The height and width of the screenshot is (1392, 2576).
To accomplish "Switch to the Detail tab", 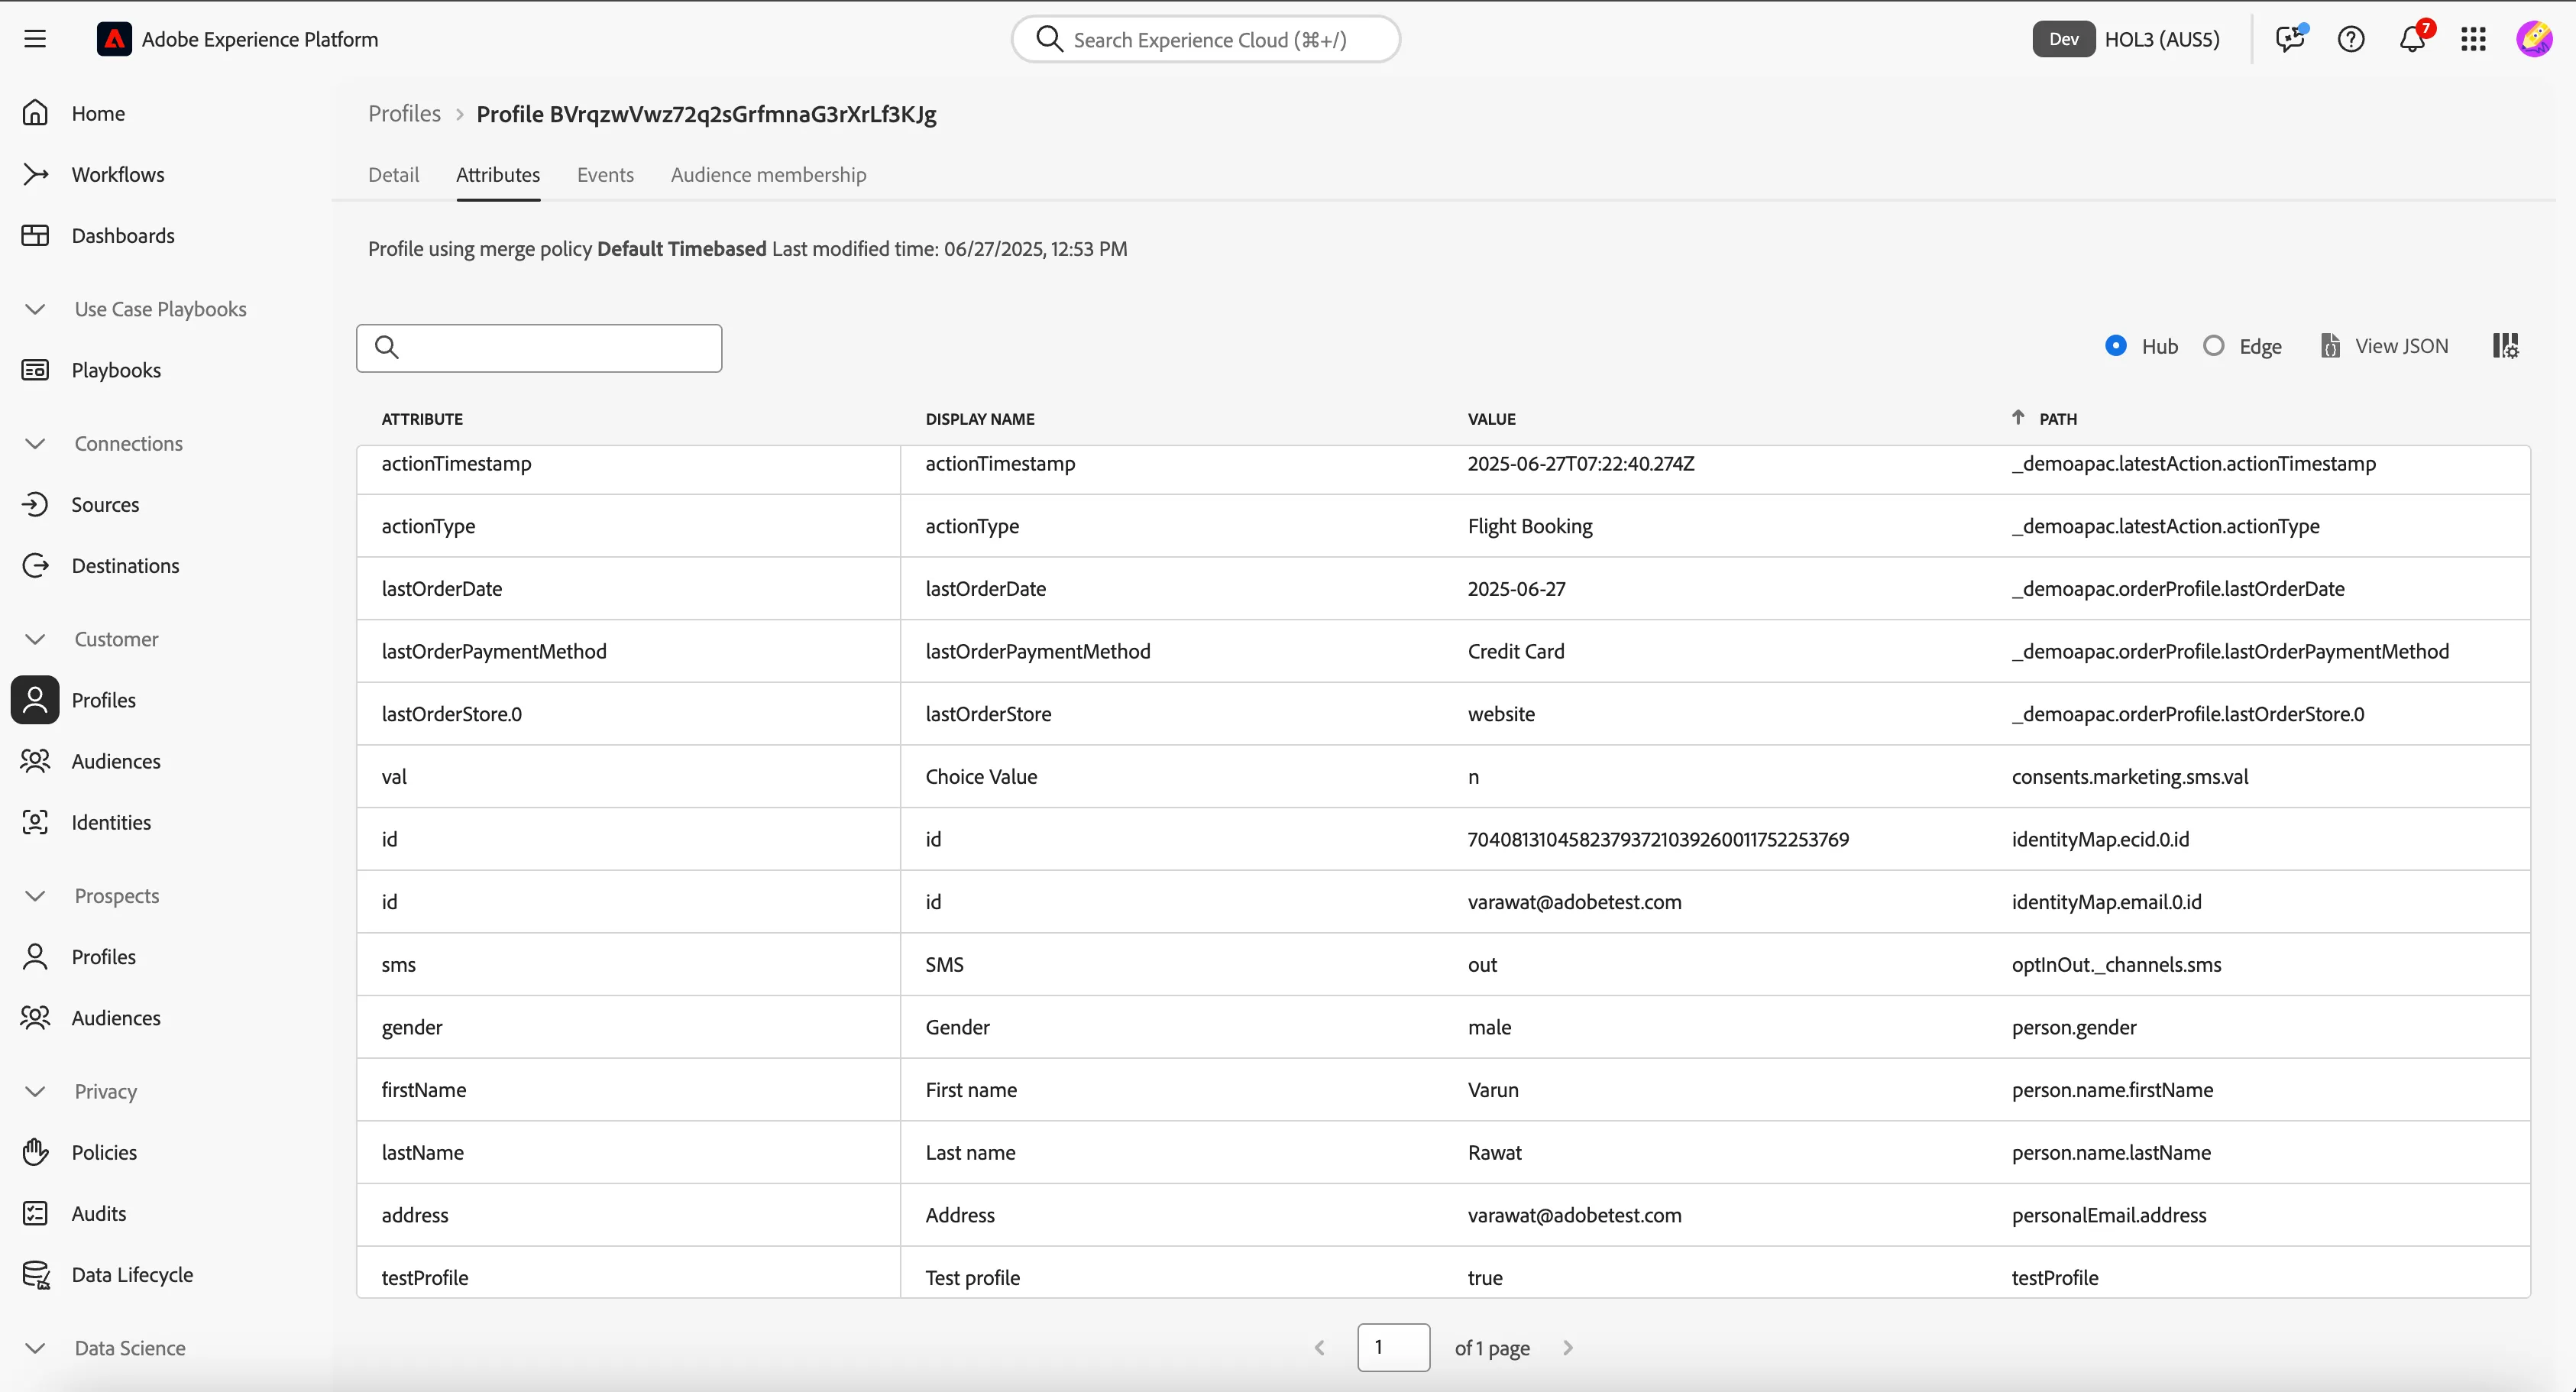I will [x=393, y=174].
